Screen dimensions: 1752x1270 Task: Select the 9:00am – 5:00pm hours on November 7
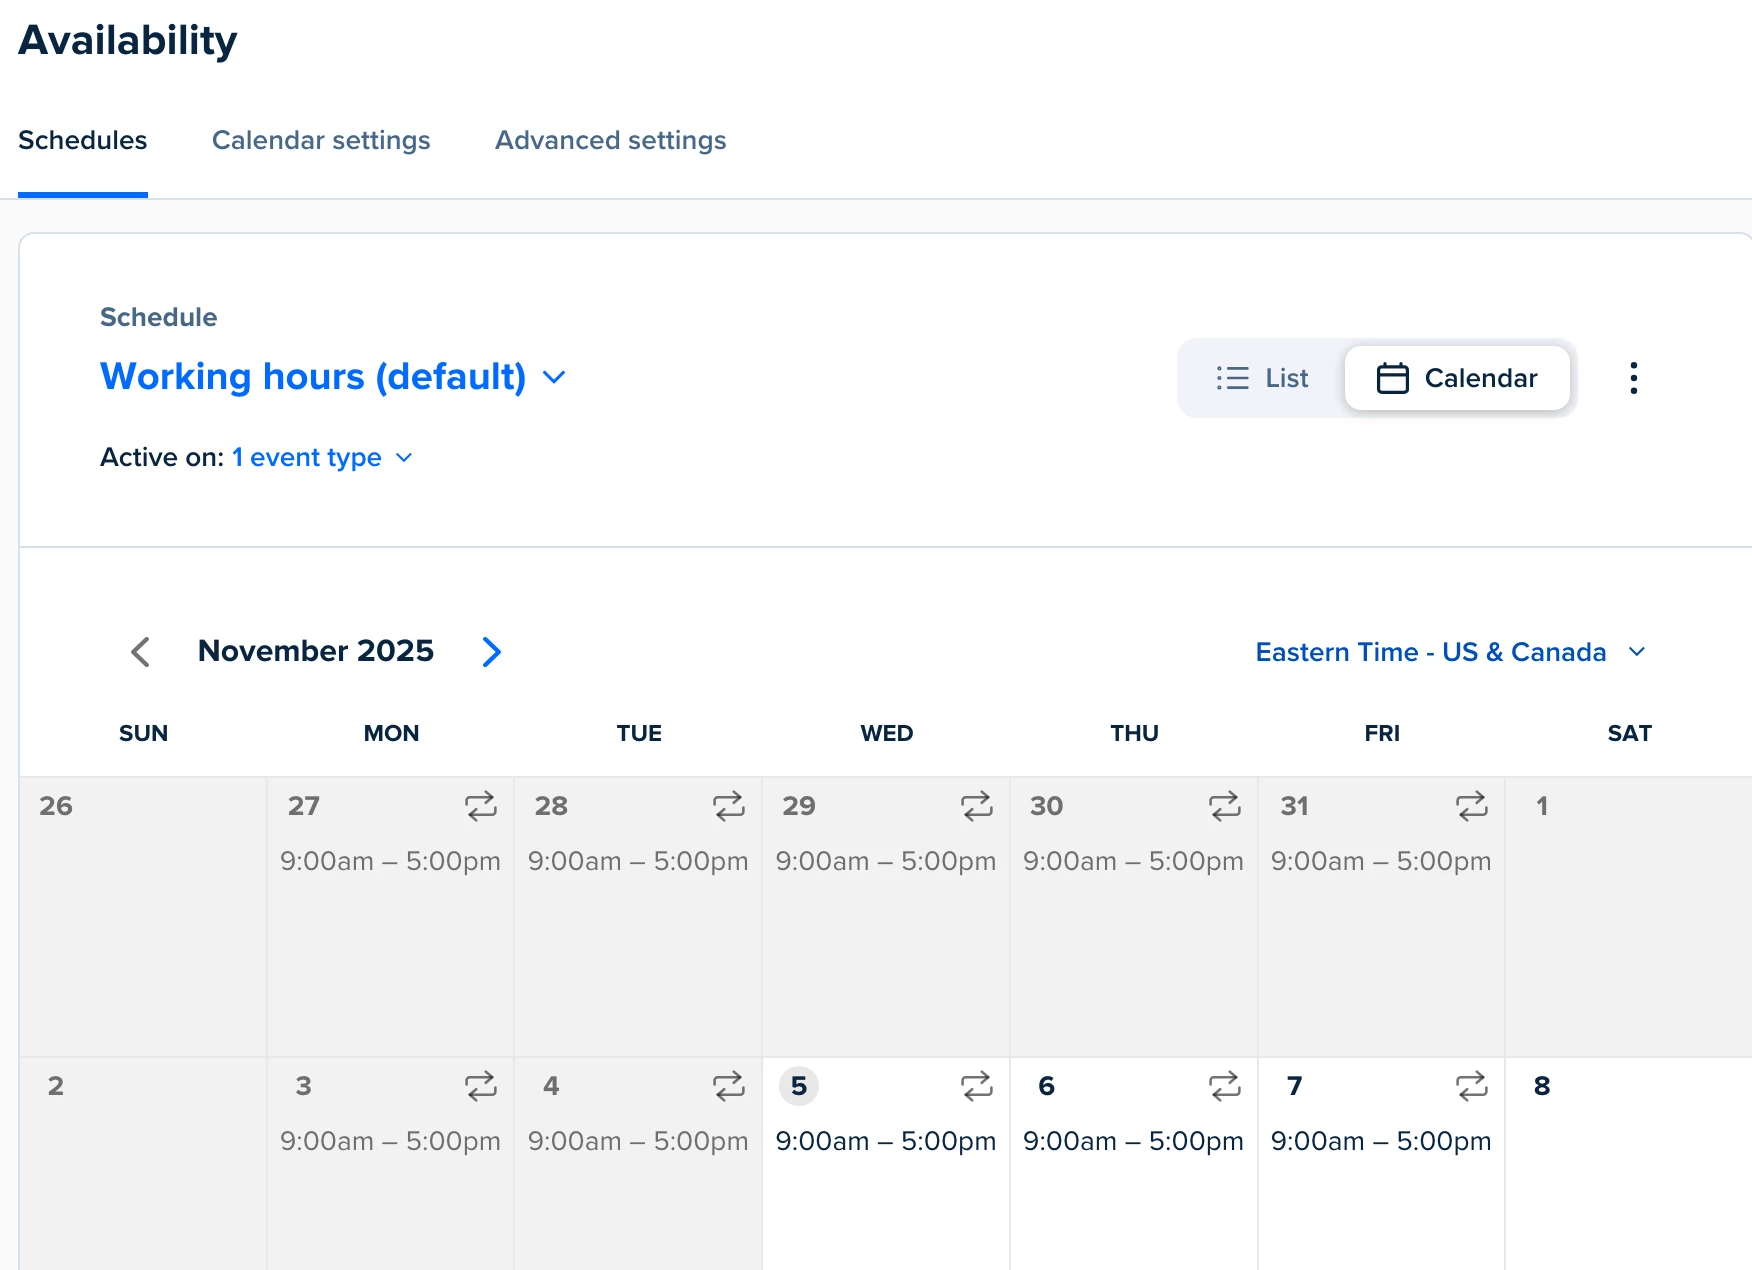click(1381, 1141)
